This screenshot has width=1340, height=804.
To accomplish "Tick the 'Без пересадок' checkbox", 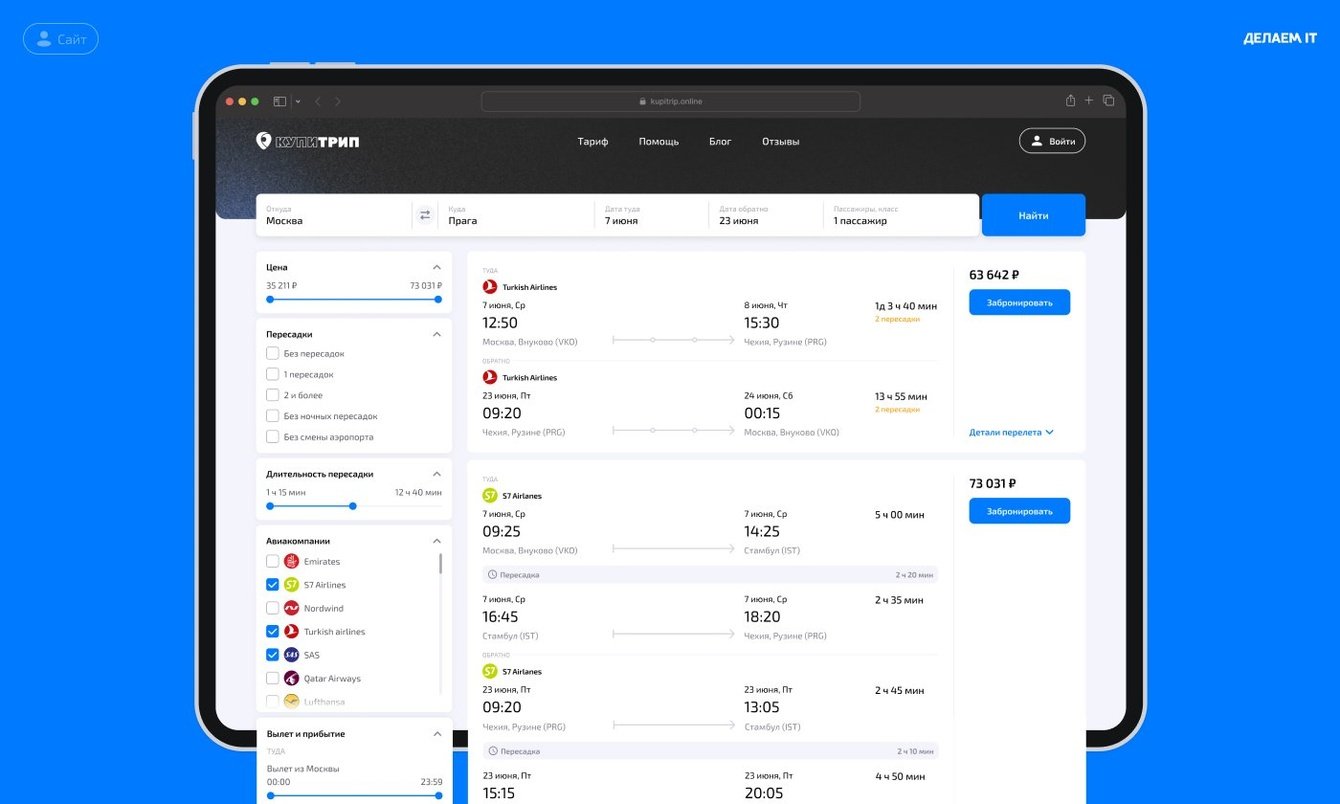I will pos(272,353).
